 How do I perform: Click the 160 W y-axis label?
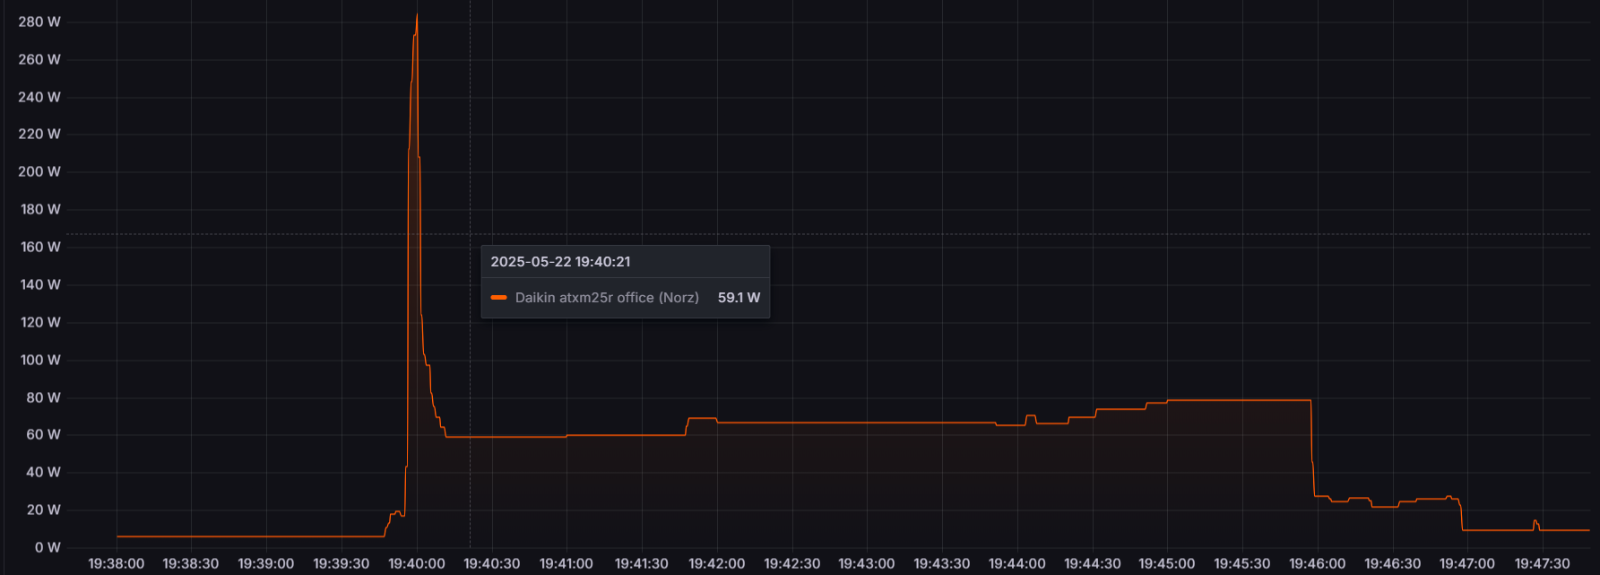pos(40,247)
